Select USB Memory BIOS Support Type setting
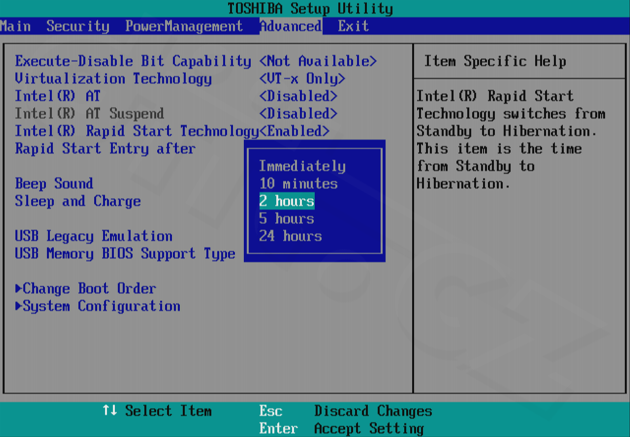 (x=125, y=253)
